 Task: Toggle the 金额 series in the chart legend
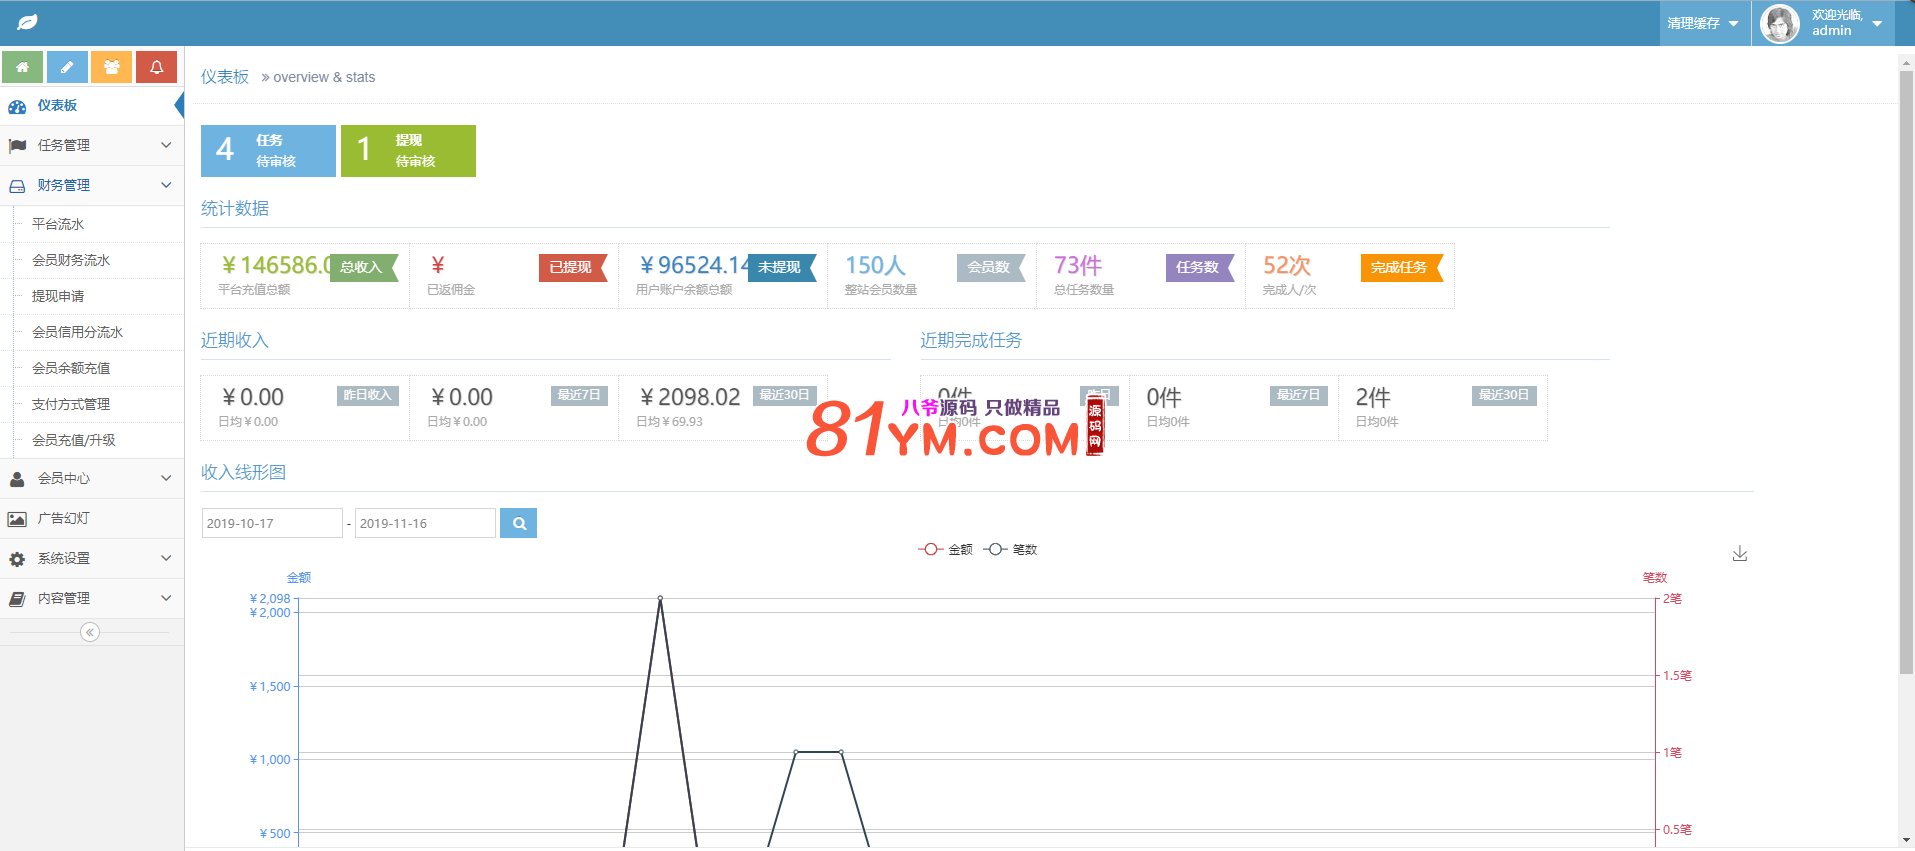click(x=945, y=549)
